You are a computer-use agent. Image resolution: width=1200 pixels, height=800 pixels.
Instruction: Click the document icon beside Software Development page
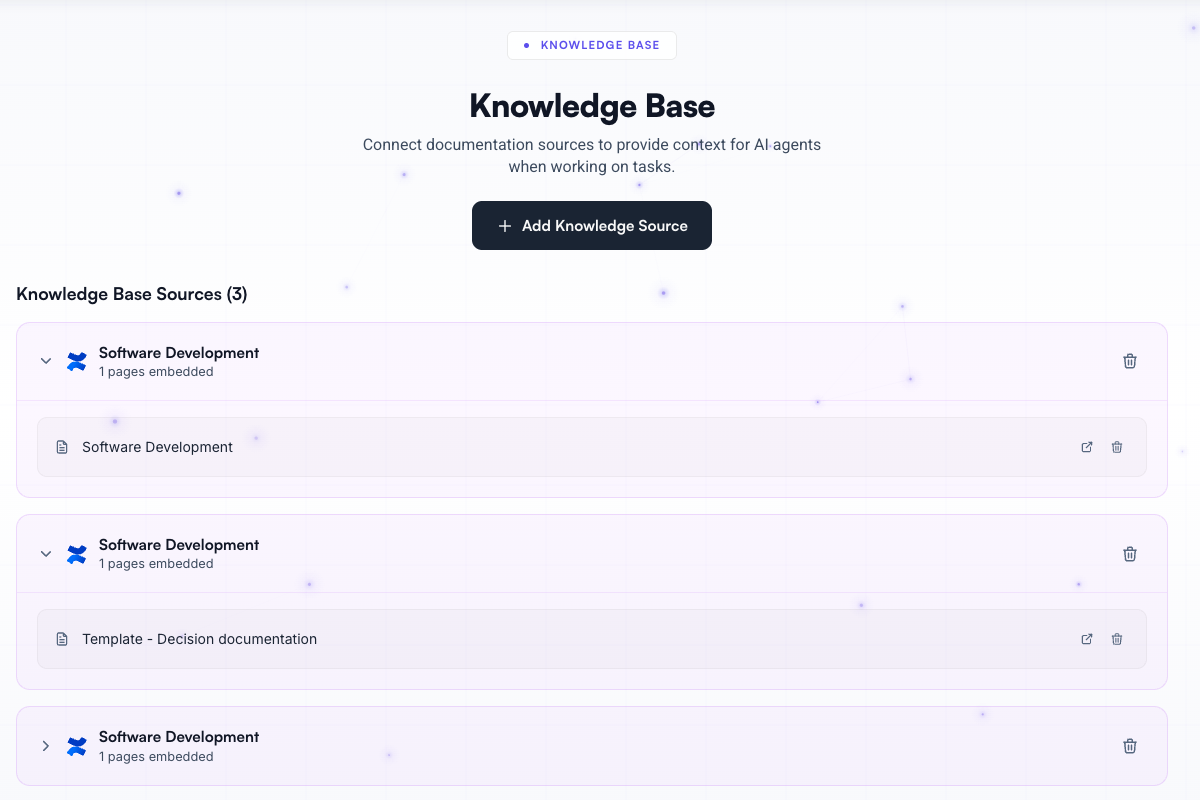(x=62, y=447)
